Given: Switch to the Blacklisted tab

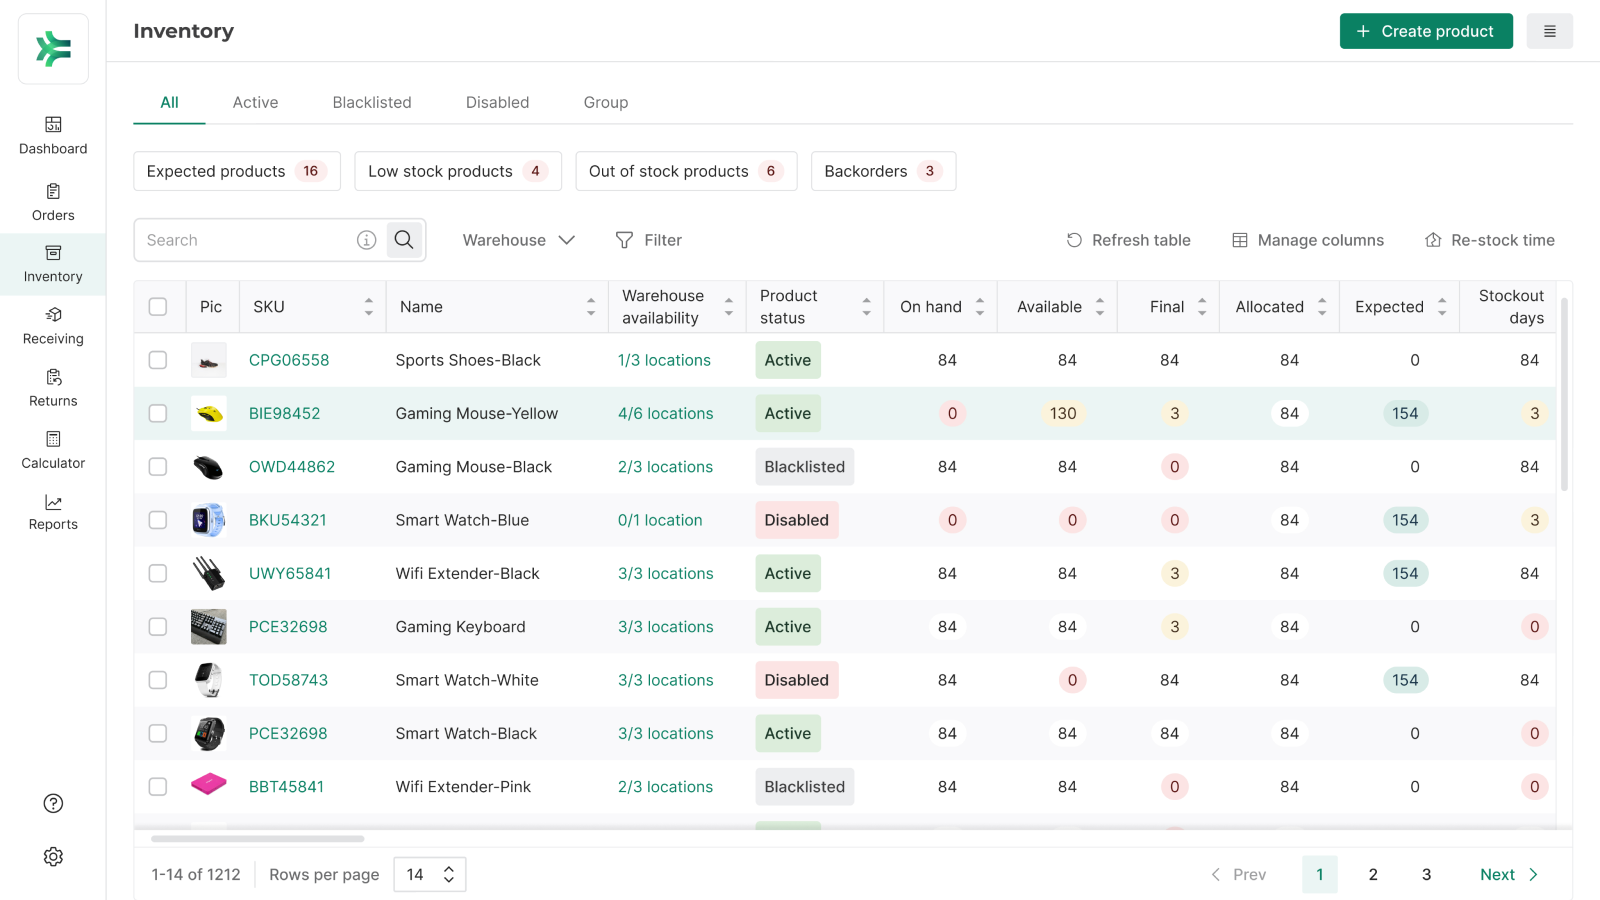Looking at the screenshot, I should coord(372,102).
